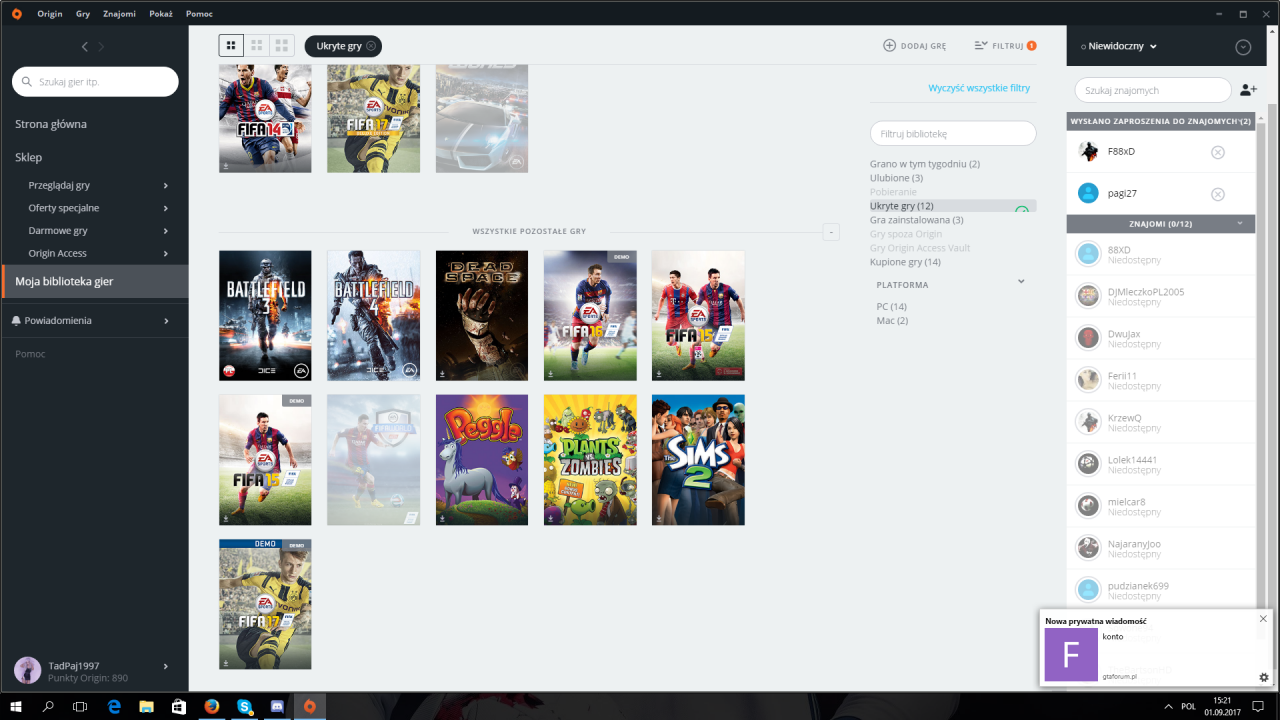Viewport: 1280px width, 720px height.
Task: Open Origin menu
Action: [50, 14]
